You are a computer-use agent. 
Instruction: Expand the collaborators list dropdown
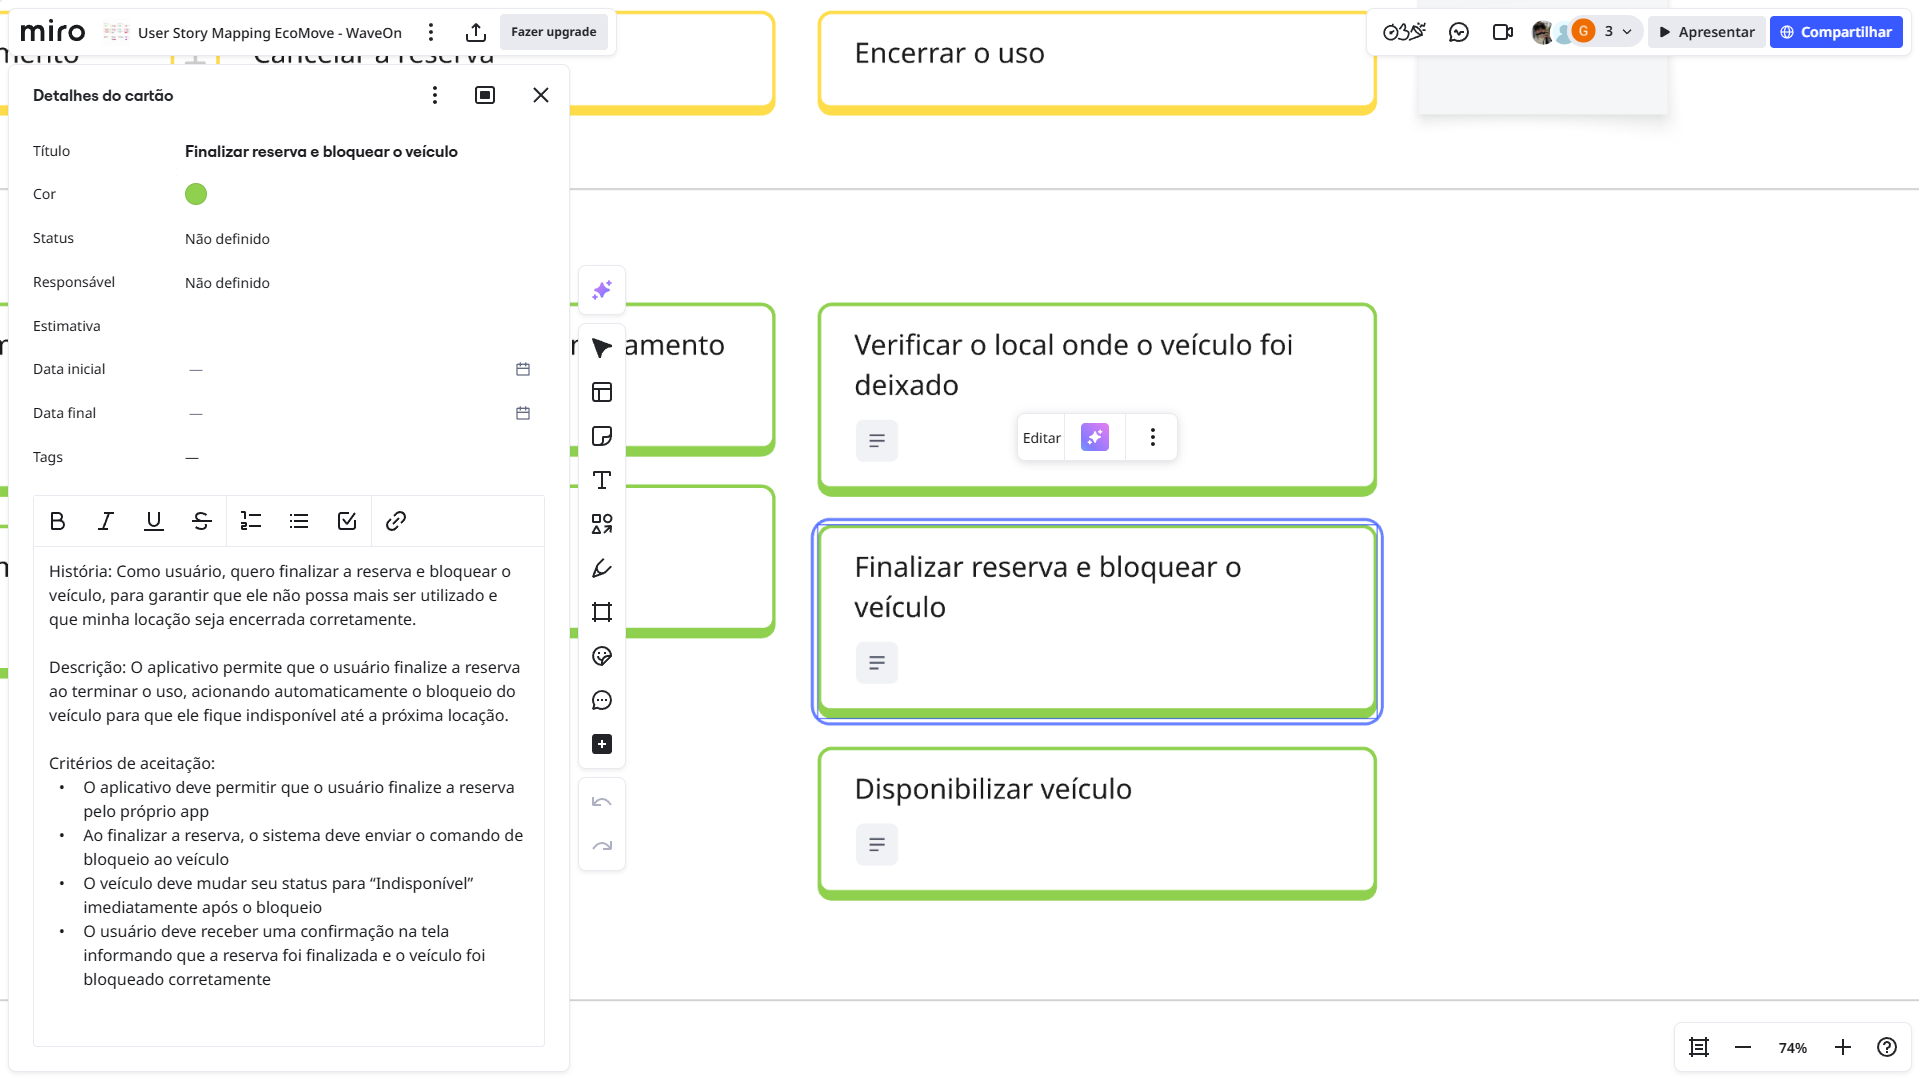click(1627, 32)
